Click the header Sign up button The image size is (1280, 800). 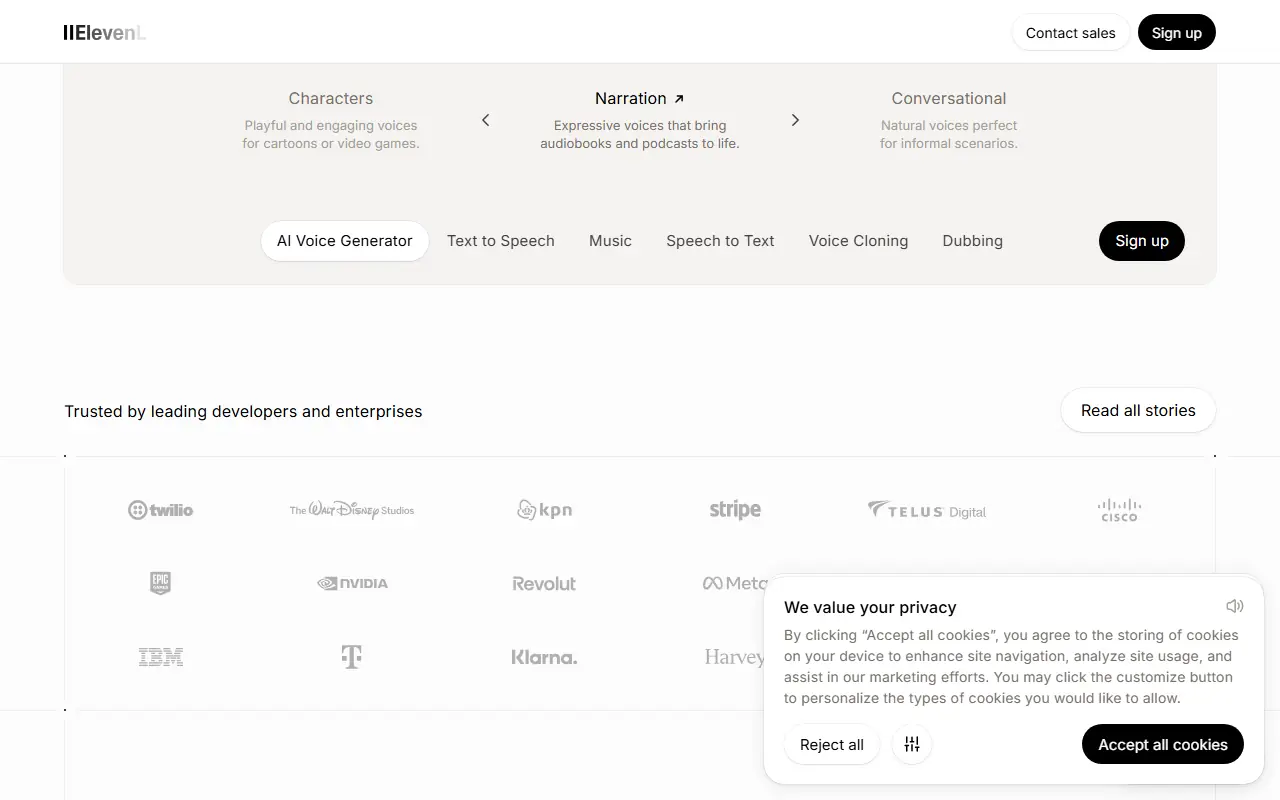click(1177, 33)
